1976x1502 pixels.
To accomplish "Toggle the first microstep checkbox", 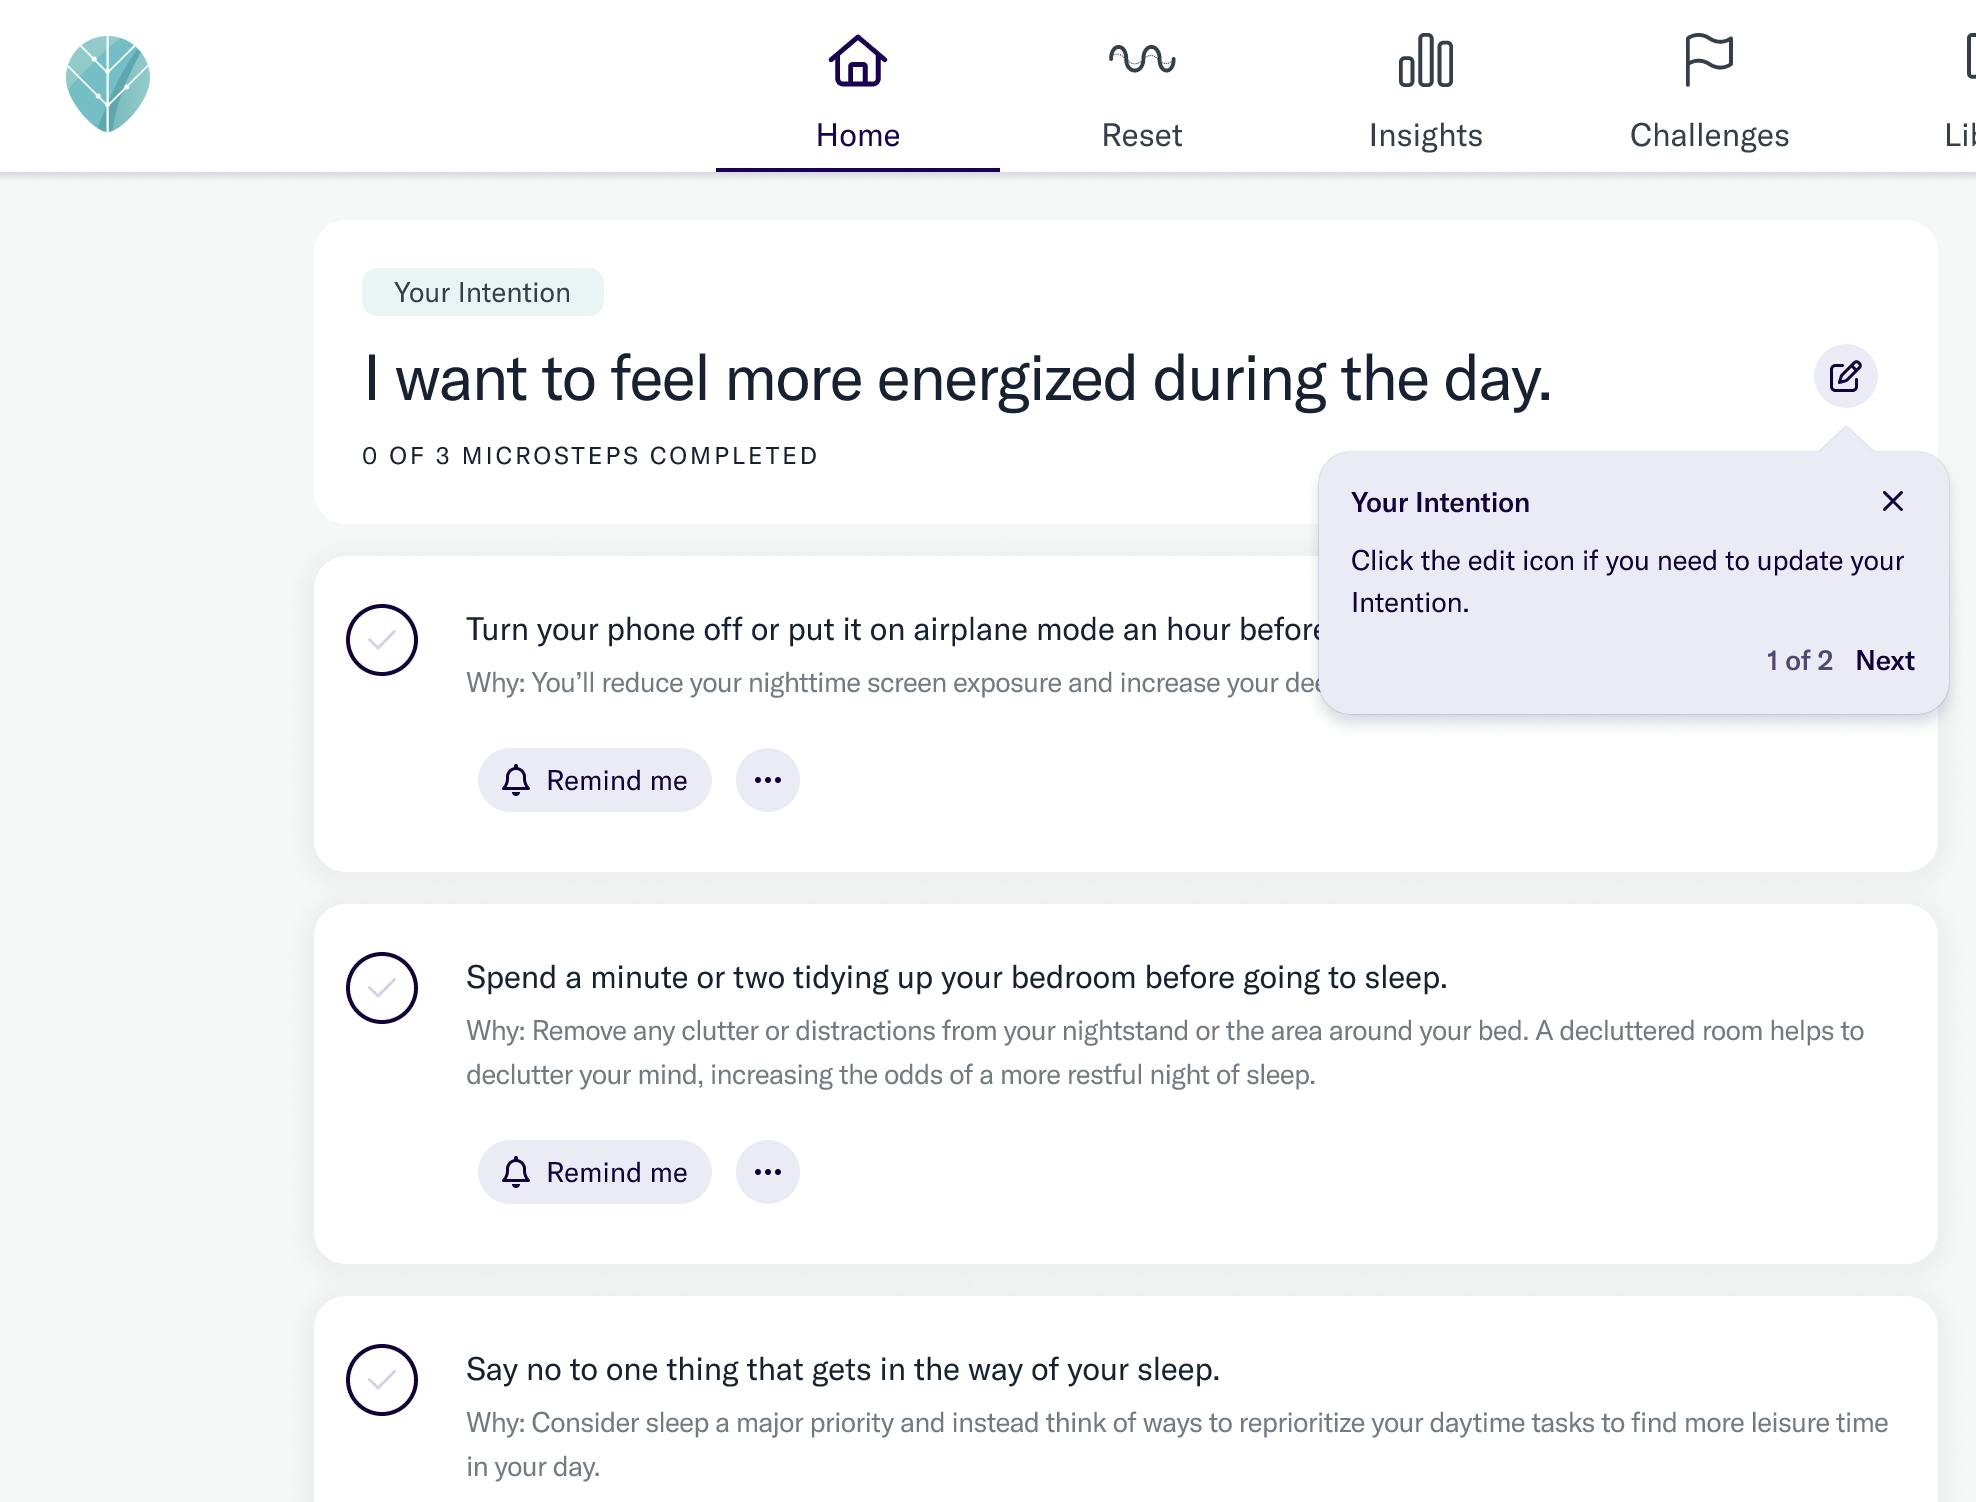I will point(382,637).
